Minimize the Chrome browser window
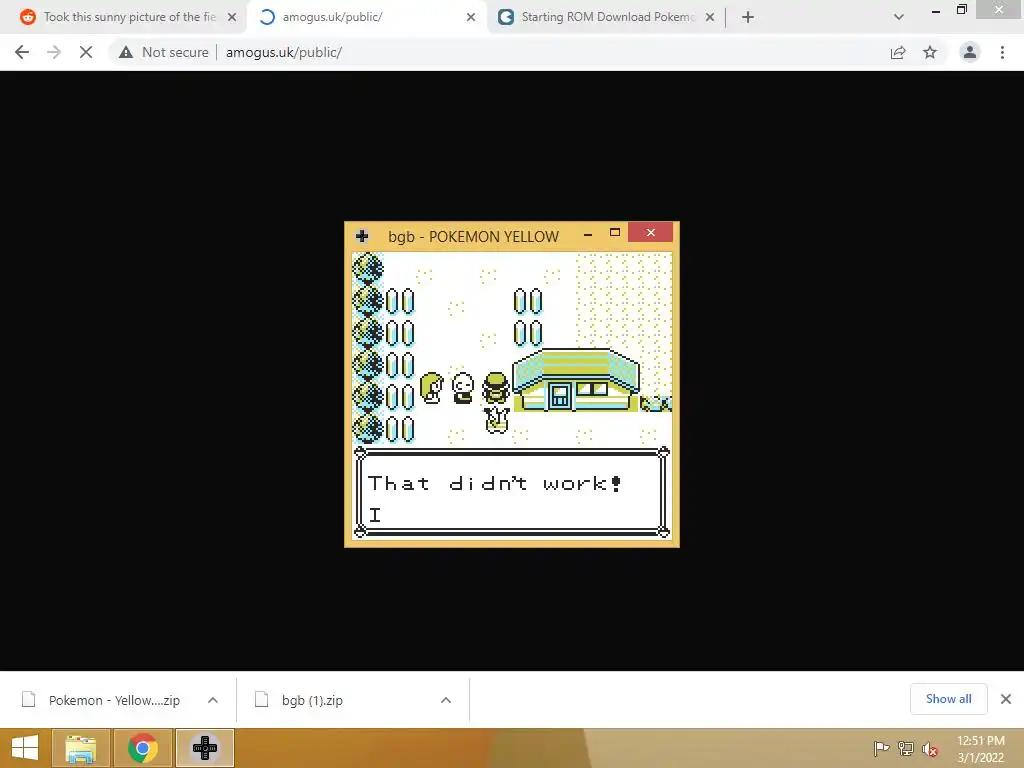 pyautogui.click(x=936, y=10)
